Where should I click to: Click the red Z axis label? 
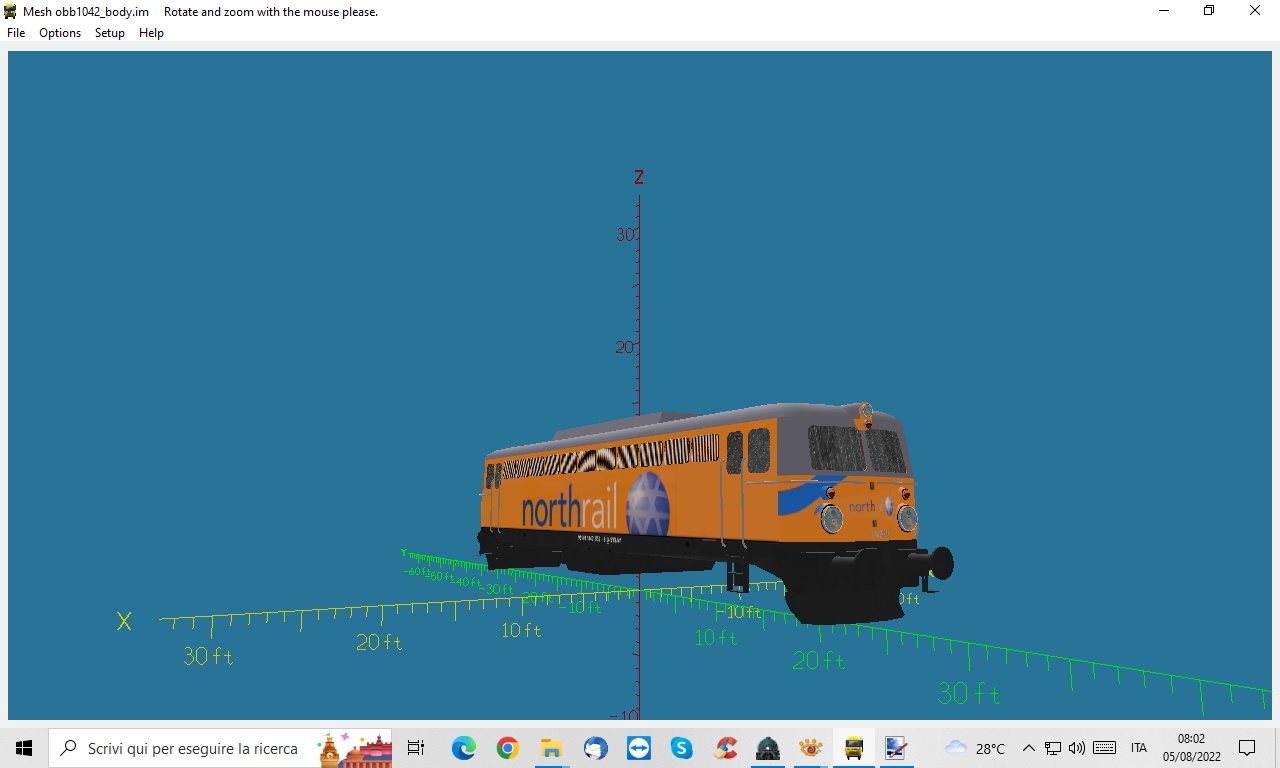point(639,178)
